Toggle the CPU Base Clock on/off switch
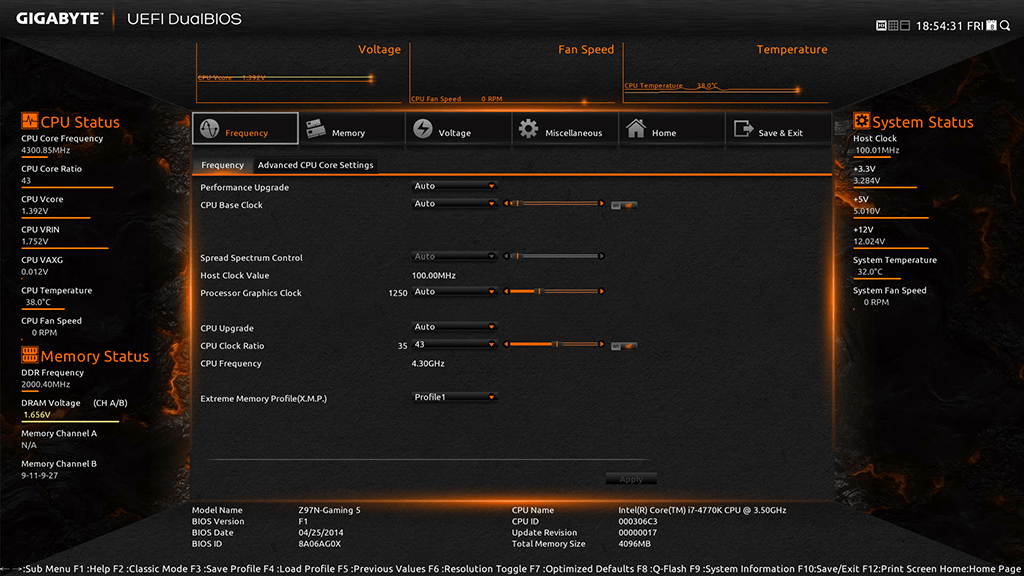The image size is (1024, 576). click(624, 205)
